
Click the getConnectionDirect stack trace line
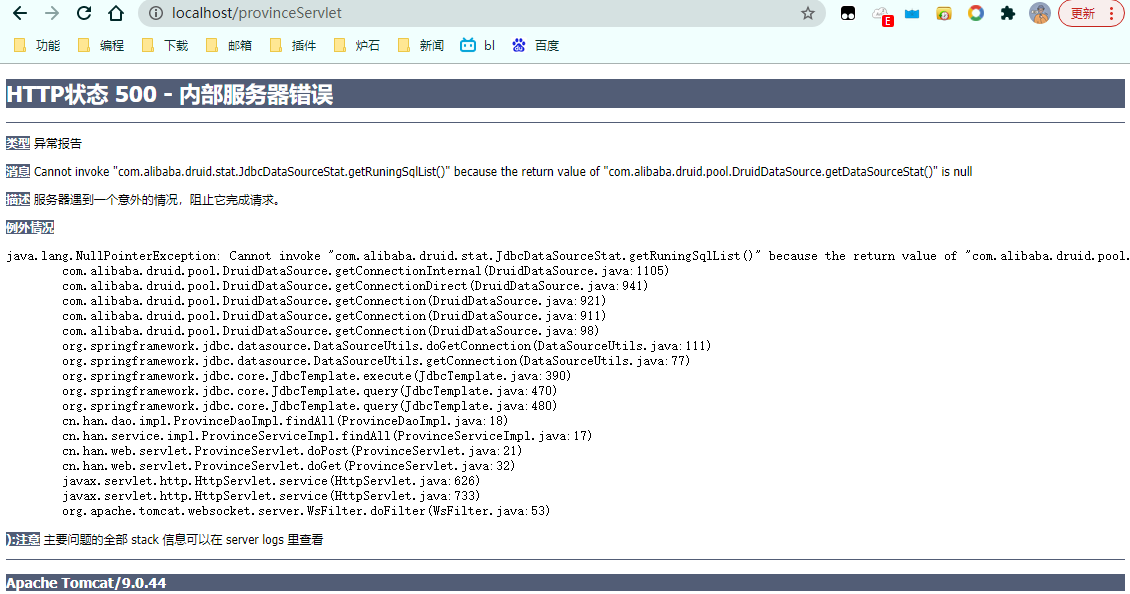[x=355, y=286]
